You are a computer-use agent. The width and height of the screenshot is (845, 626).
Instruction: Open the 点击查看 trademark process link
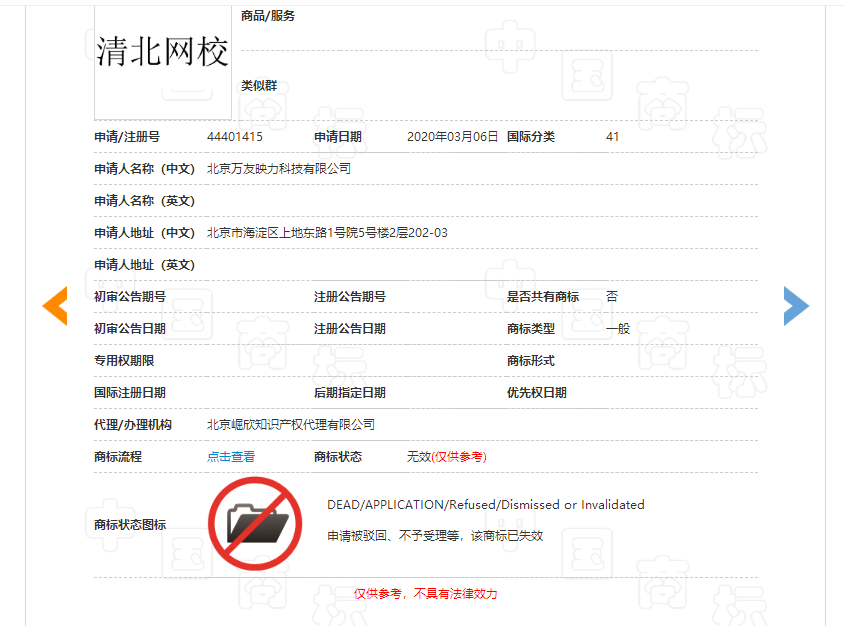[231, 457]
